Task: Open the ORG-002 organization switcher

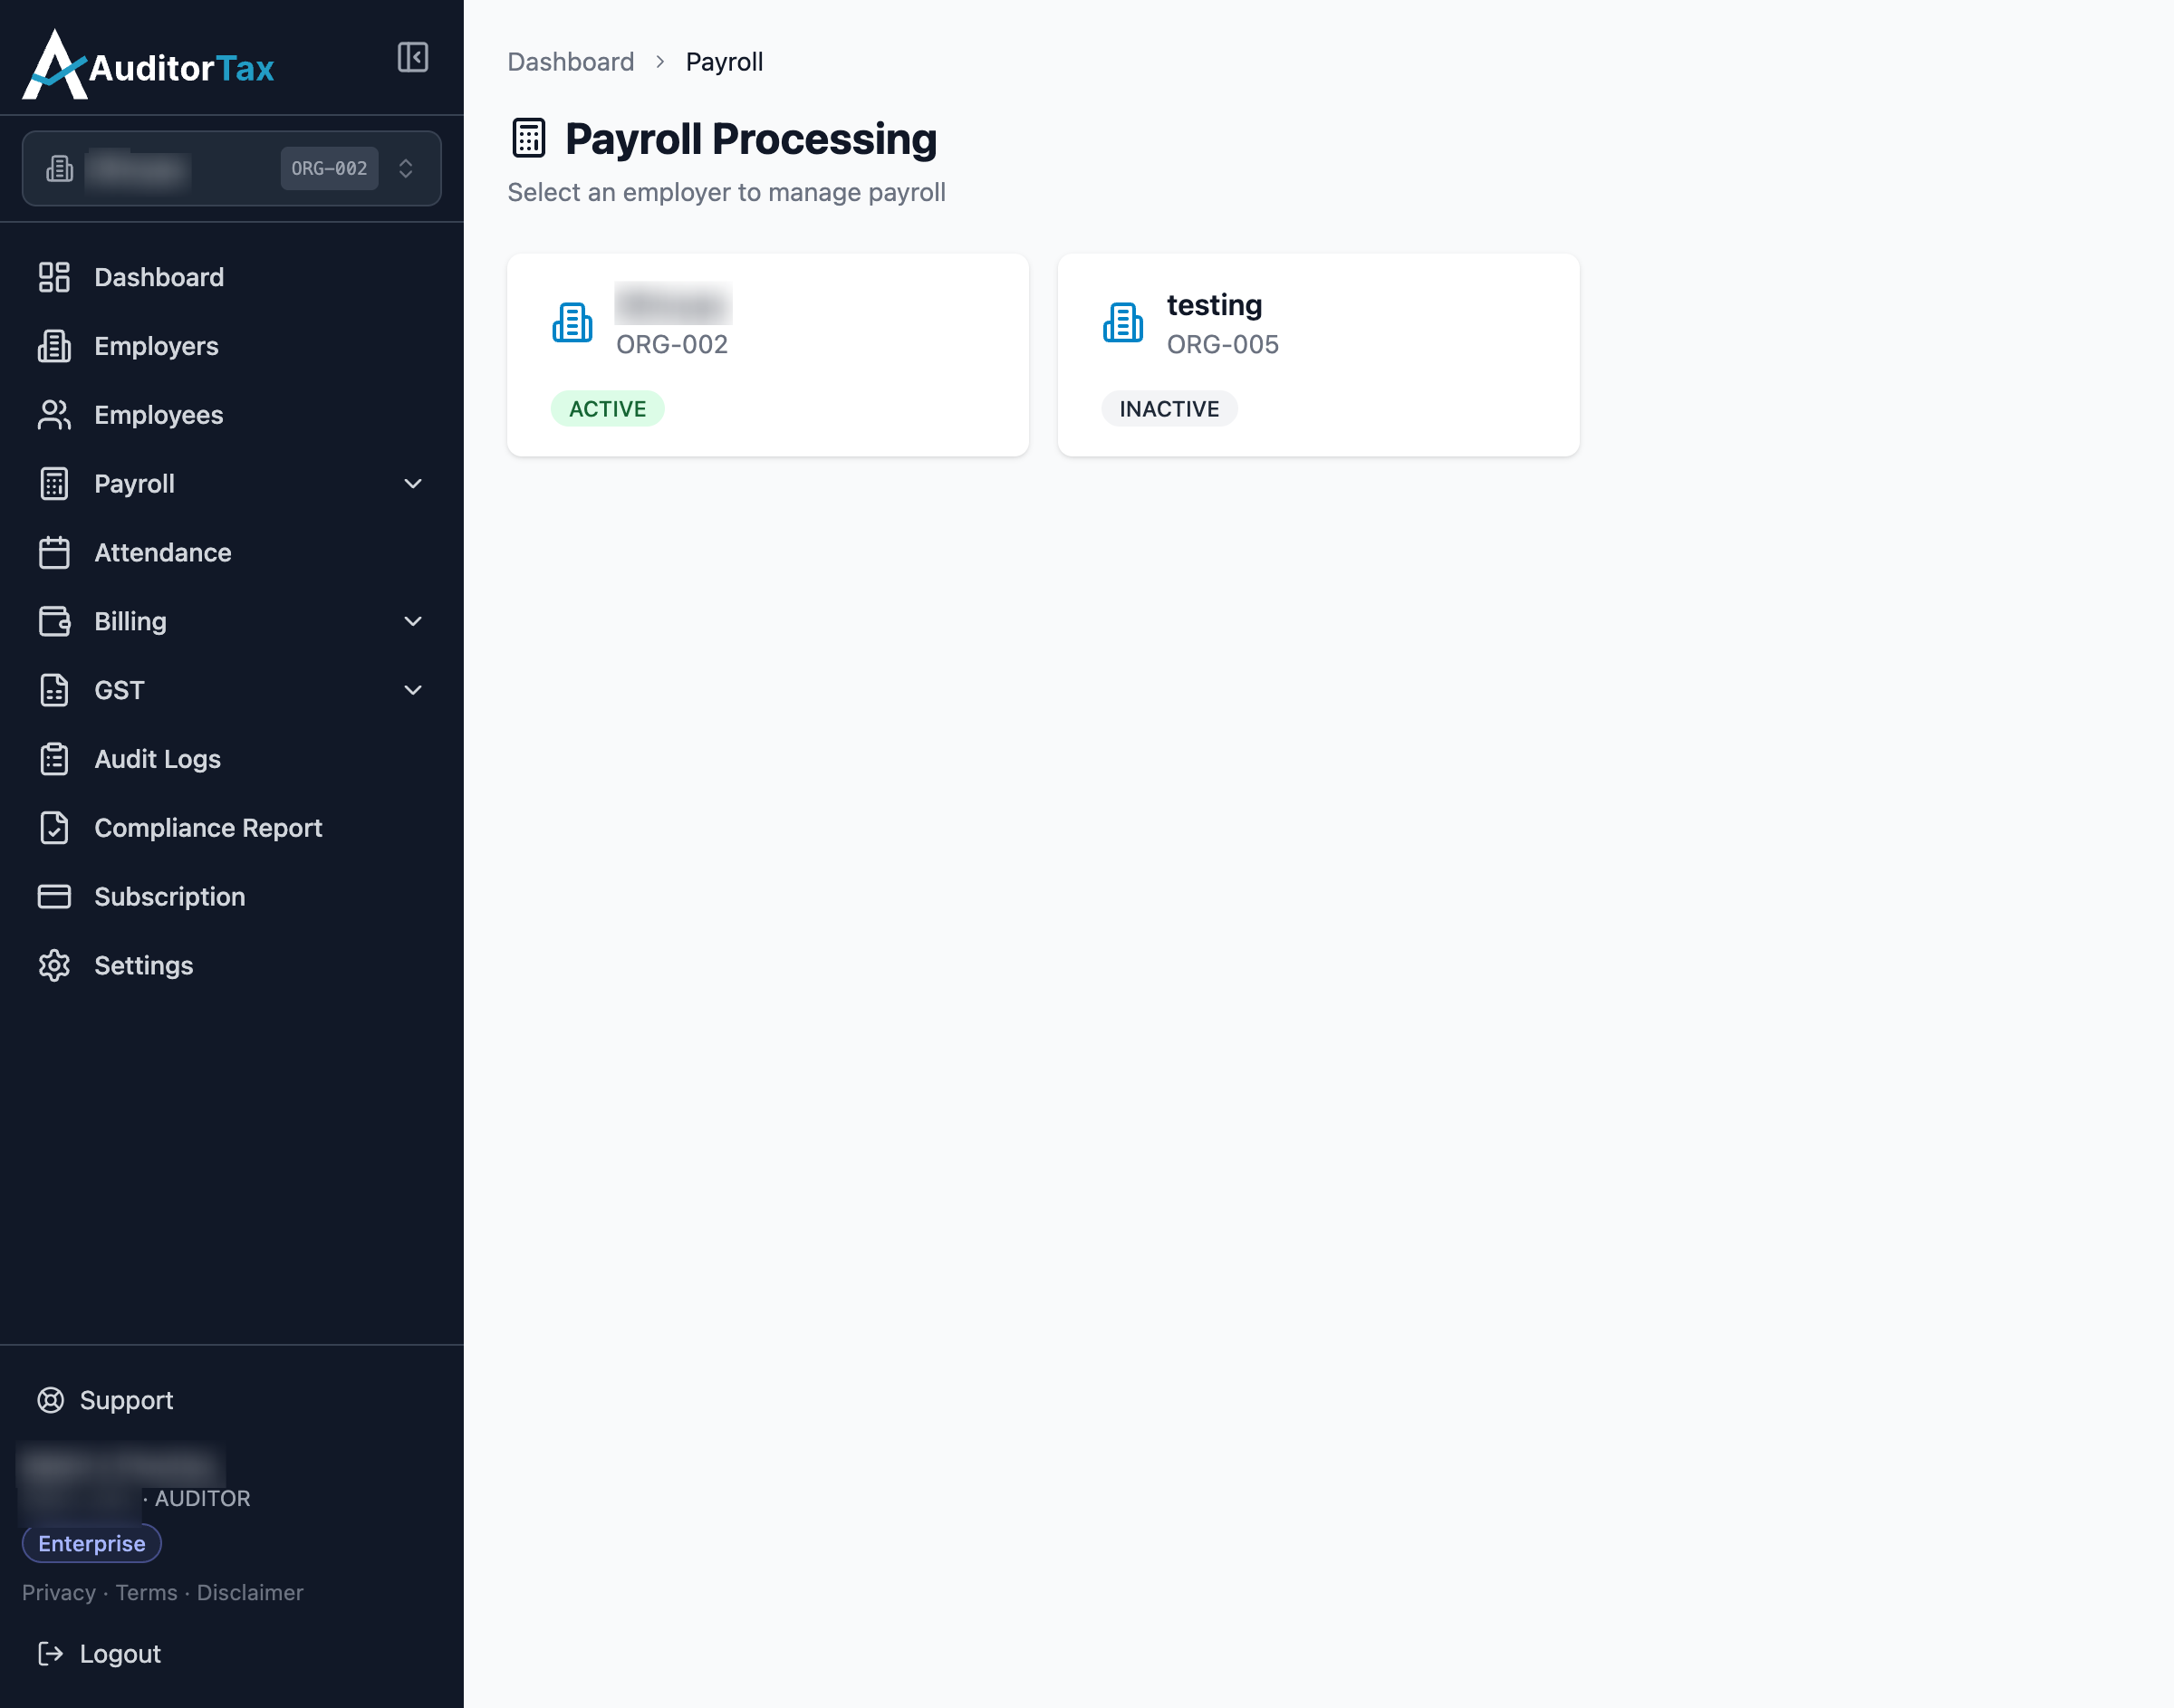Action: [x=231, y=168]
